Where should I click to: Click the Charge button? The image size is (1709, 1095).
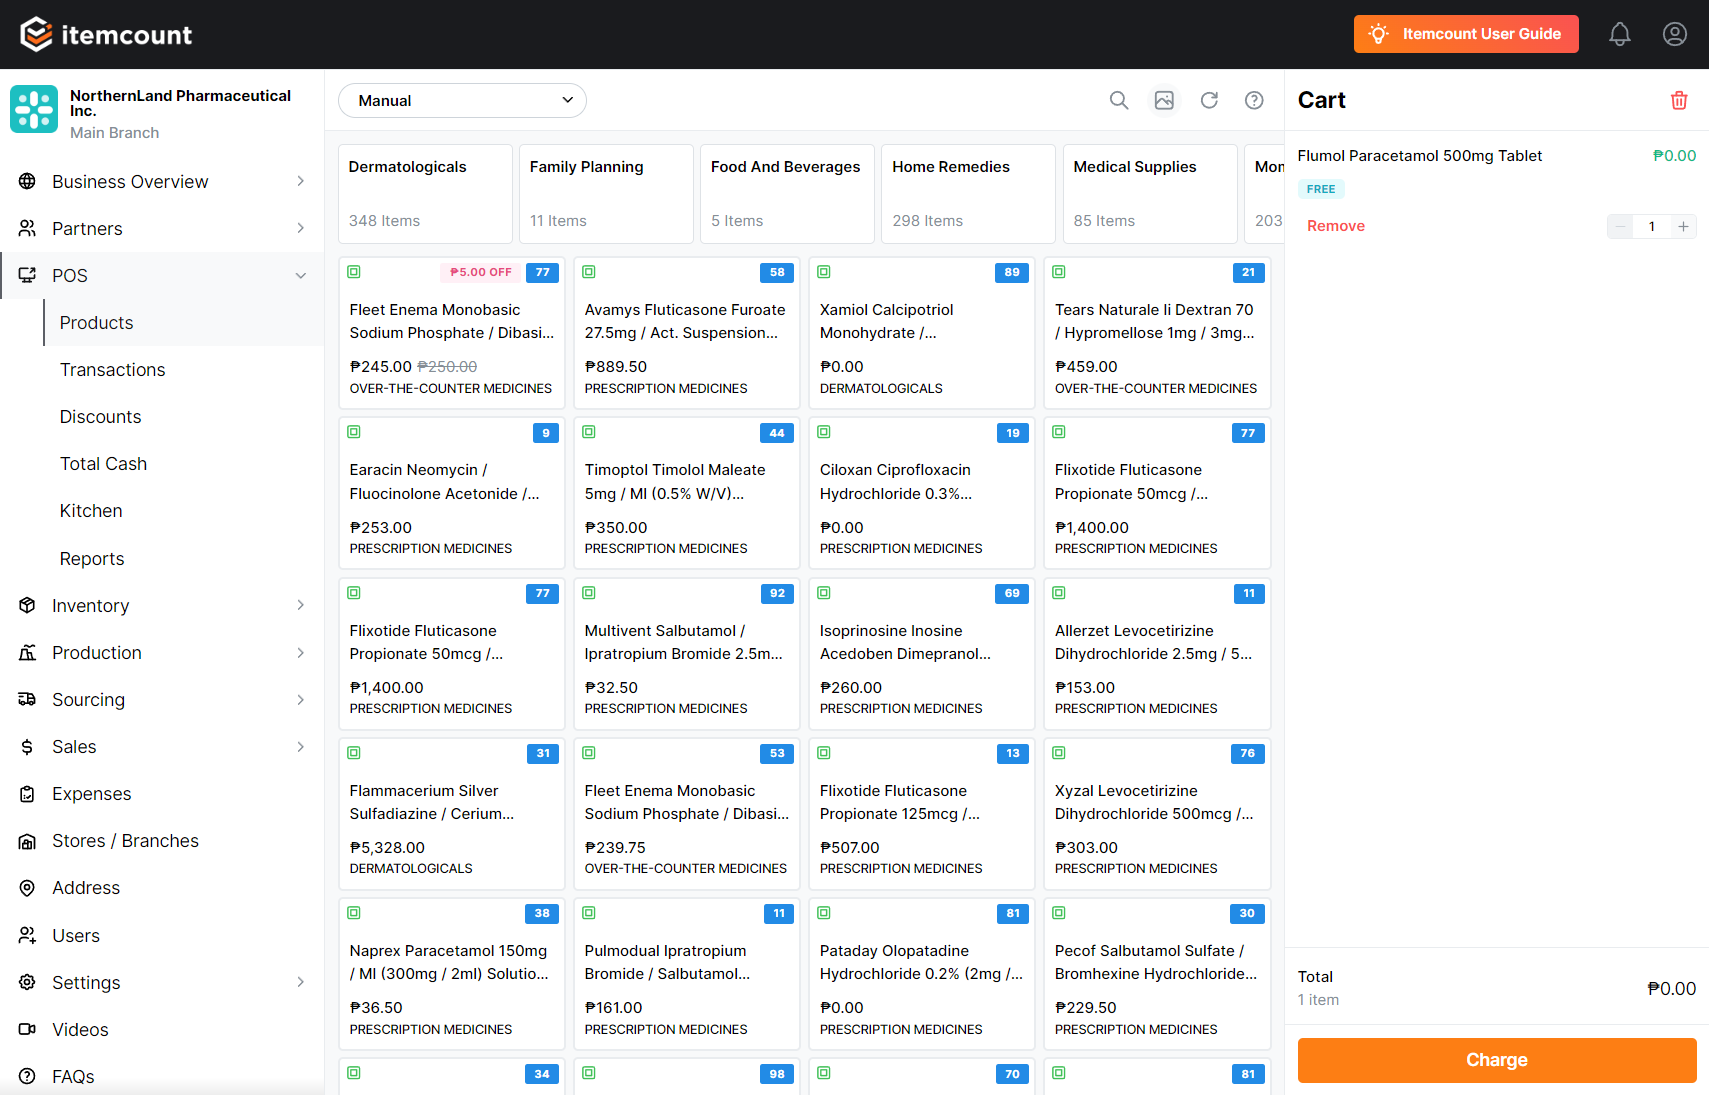[1497, 1060]
